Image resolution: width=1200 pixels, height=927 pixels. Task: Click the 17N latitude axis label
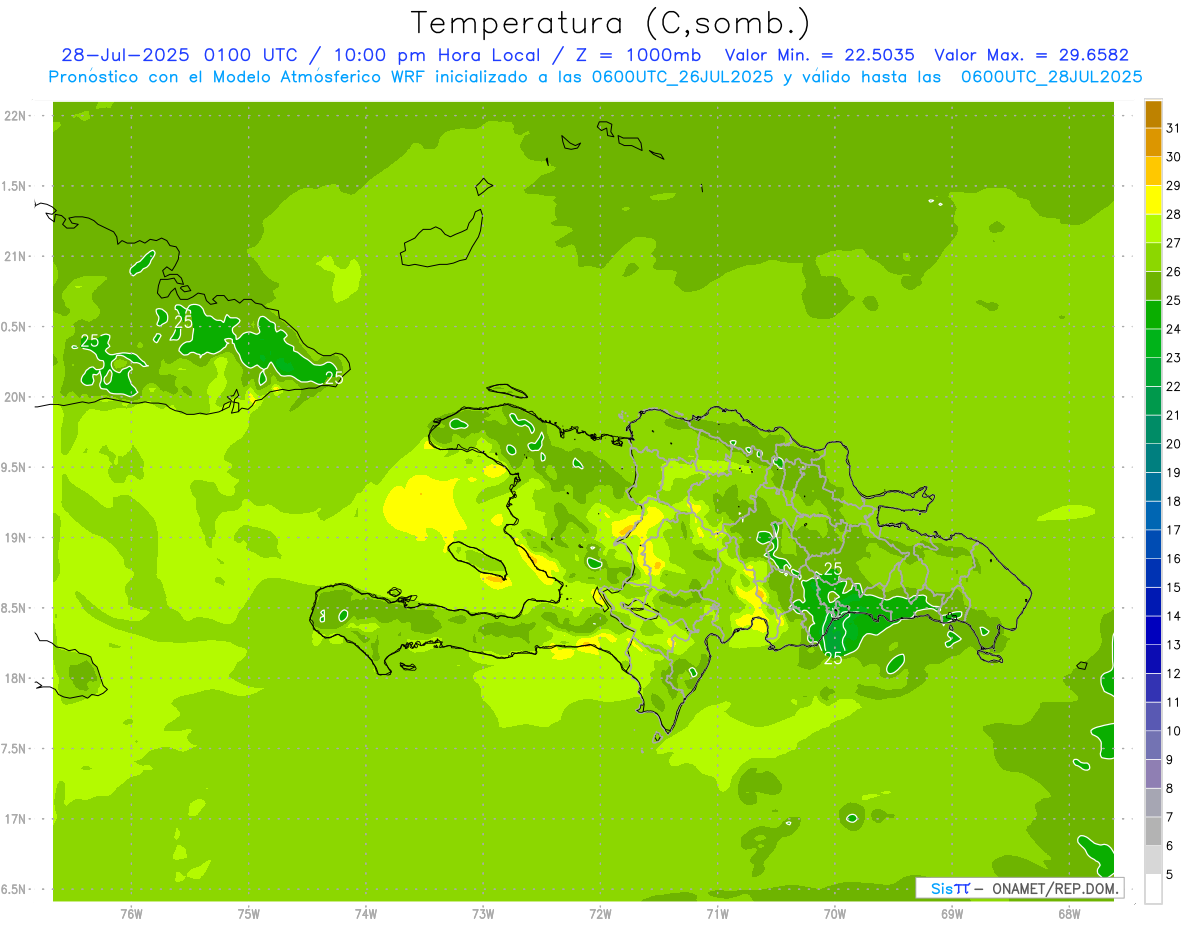point(17,819)
